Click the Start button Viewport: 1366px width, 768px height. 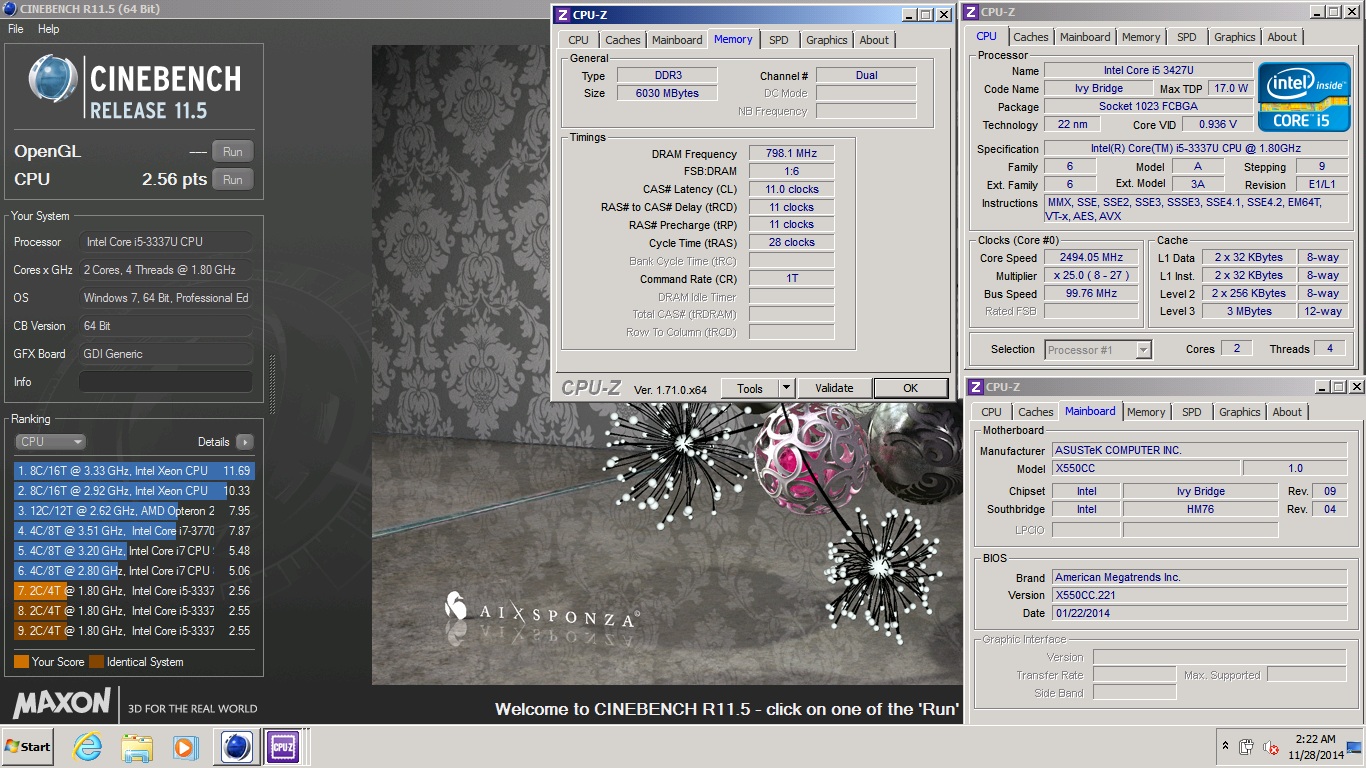(27, 746)
